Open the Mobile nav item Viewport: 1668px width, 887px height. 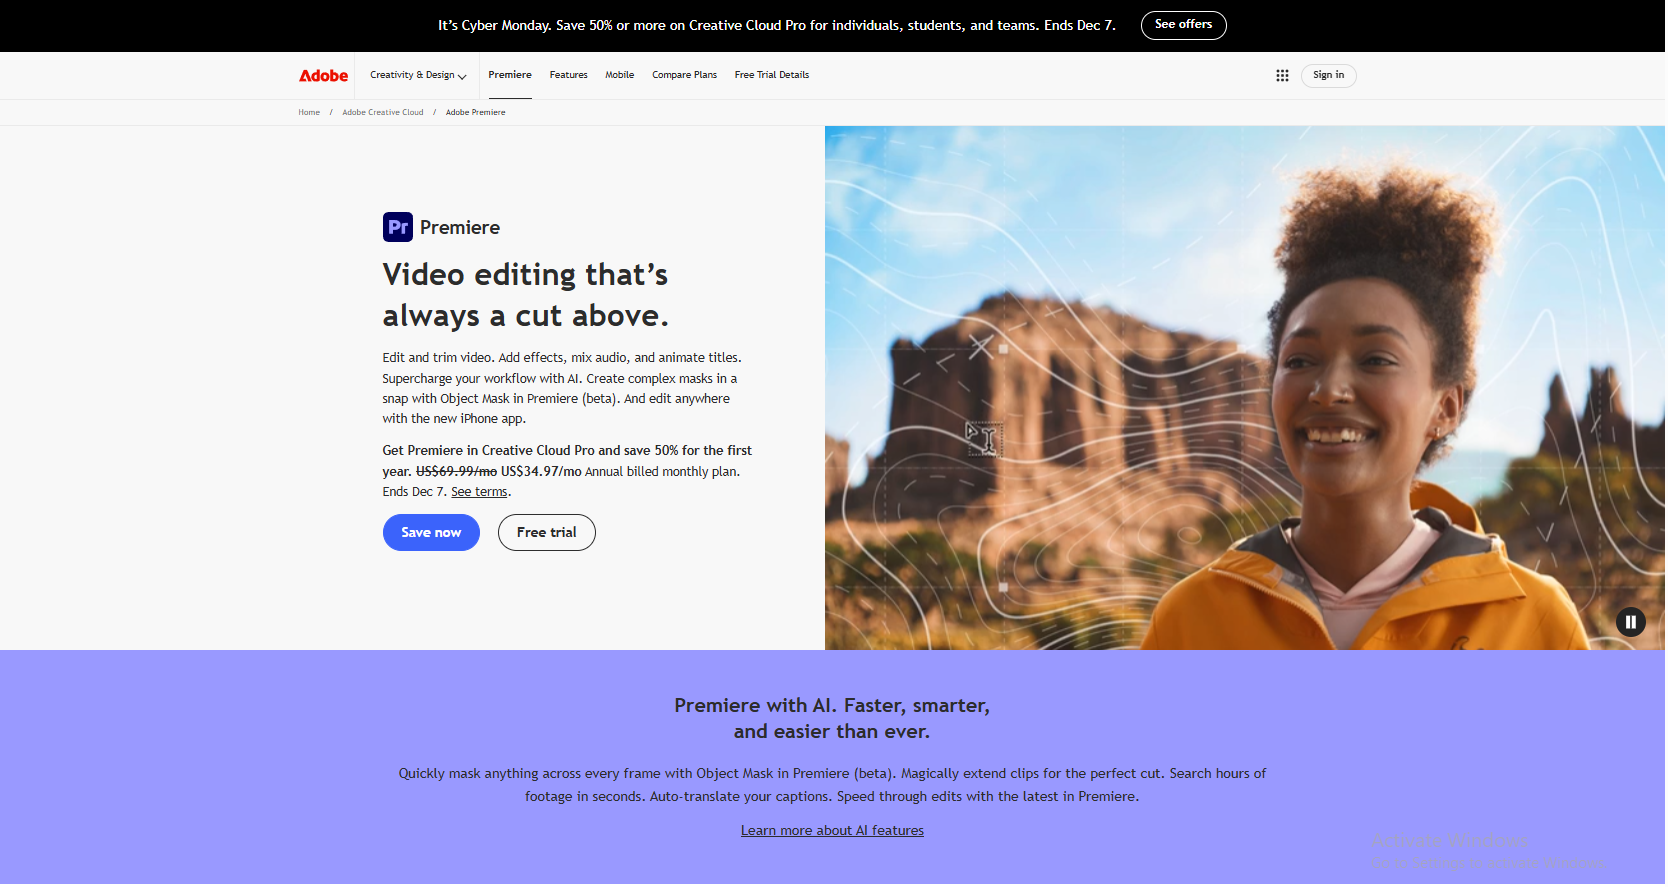coord(619,75)
